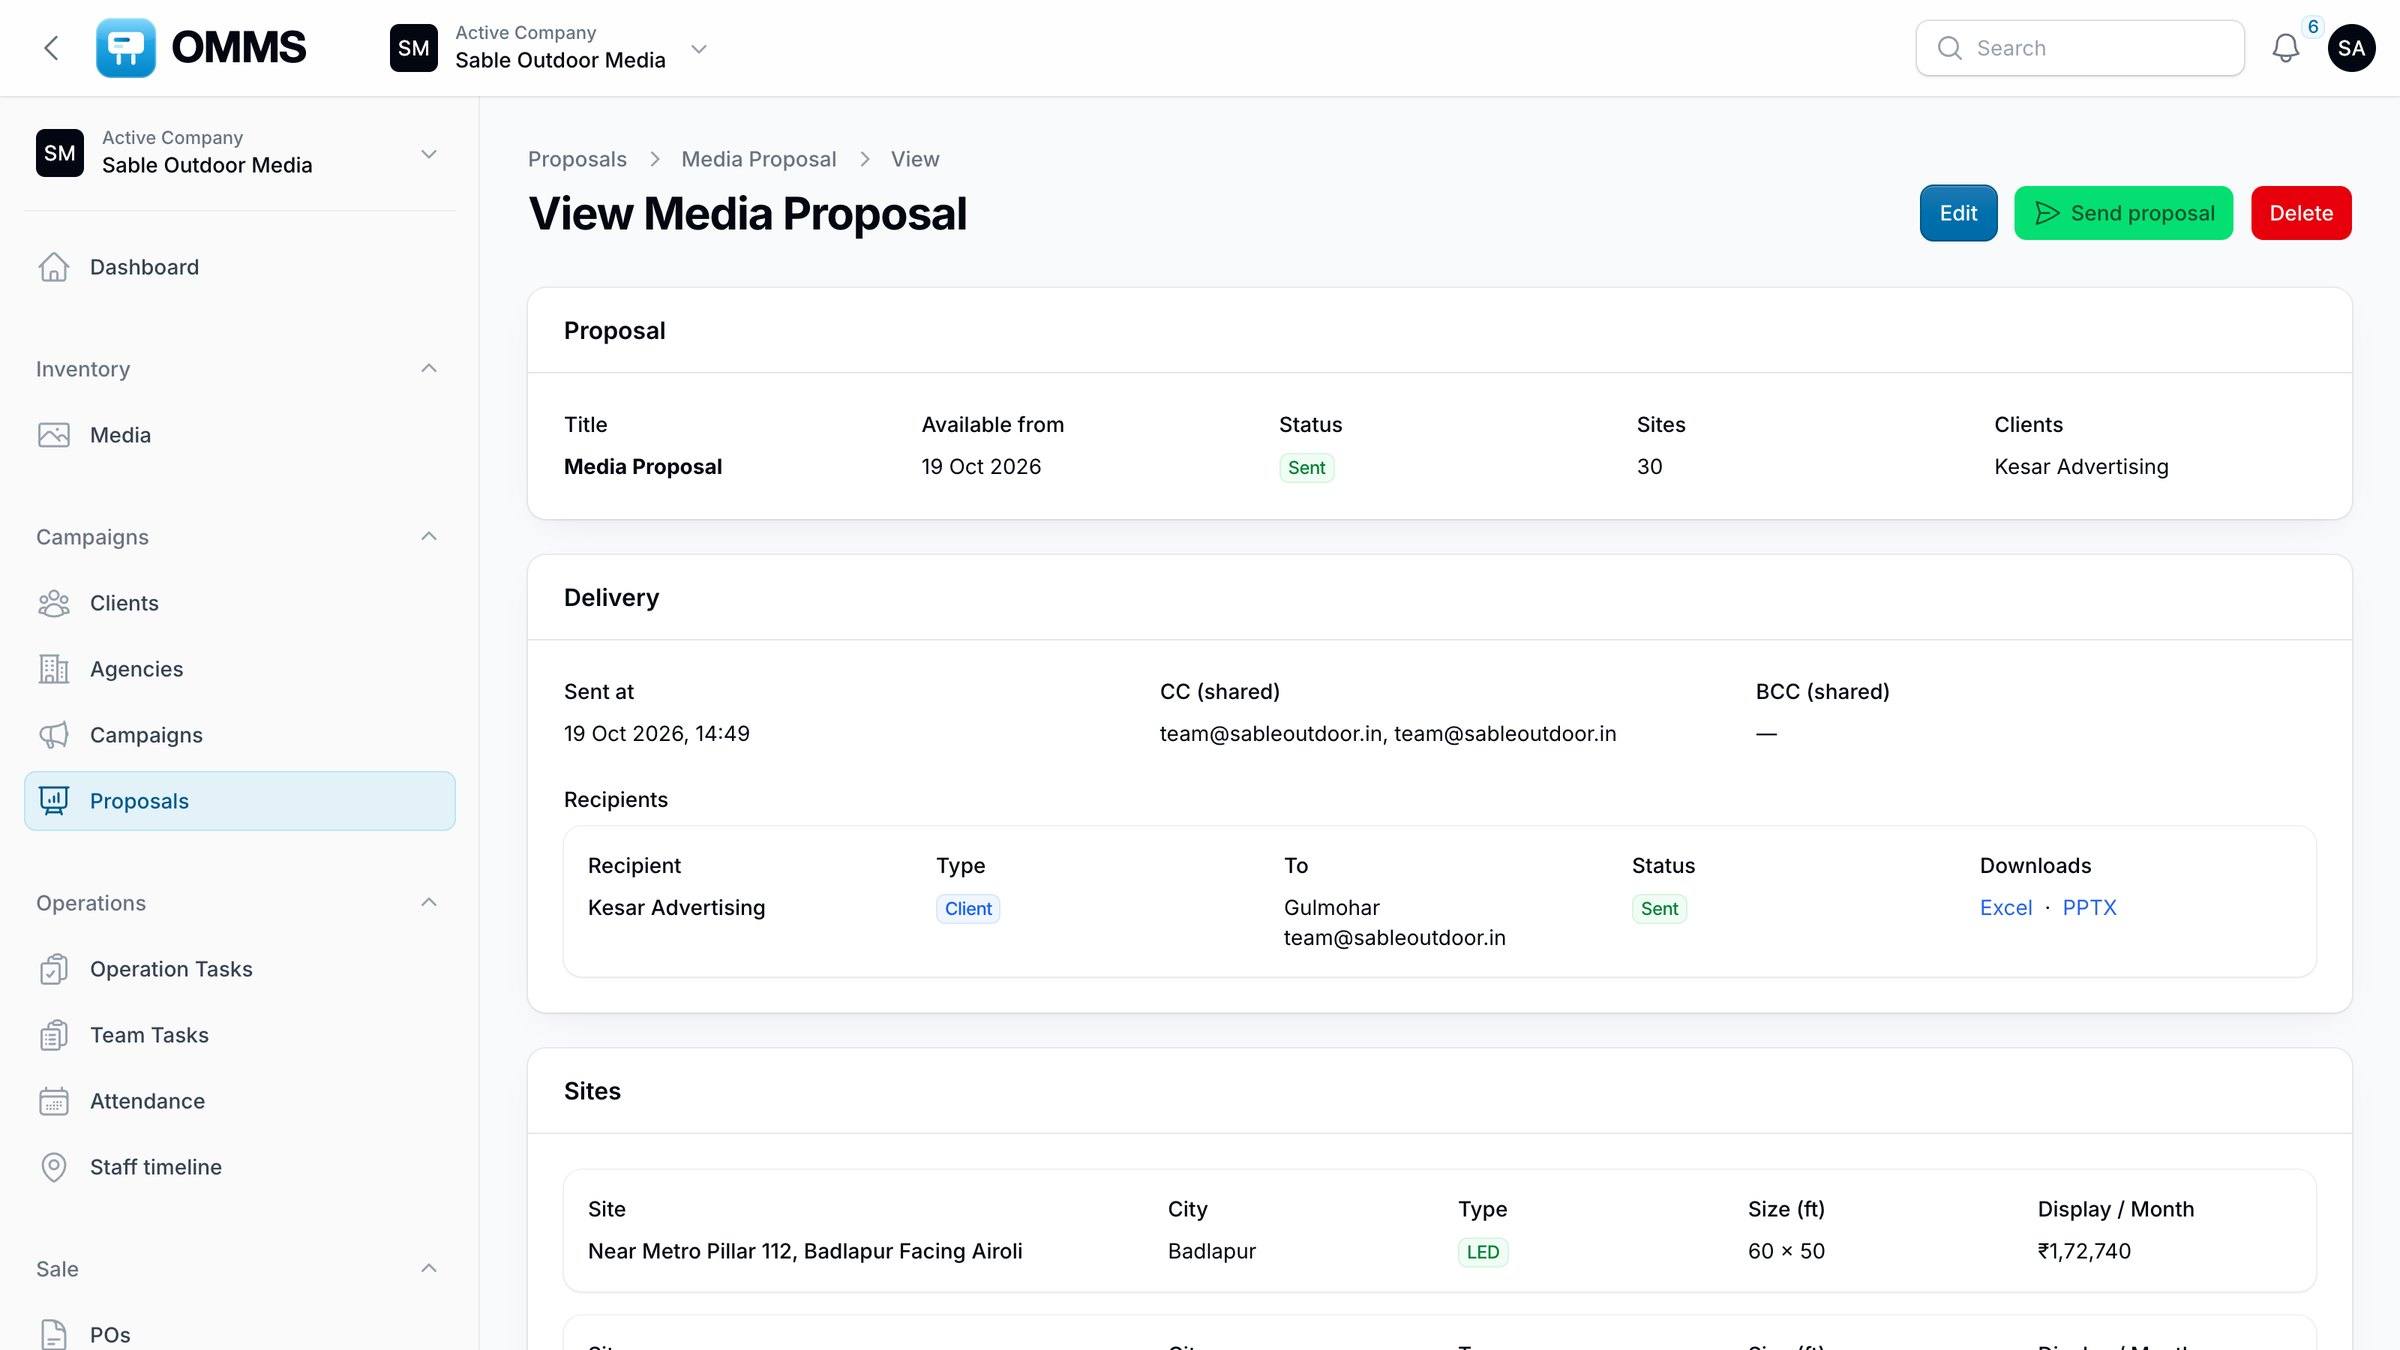Open the SA user avatar menu
This screenshot has width=2400, height=1350.
[x=2352, y=48]
